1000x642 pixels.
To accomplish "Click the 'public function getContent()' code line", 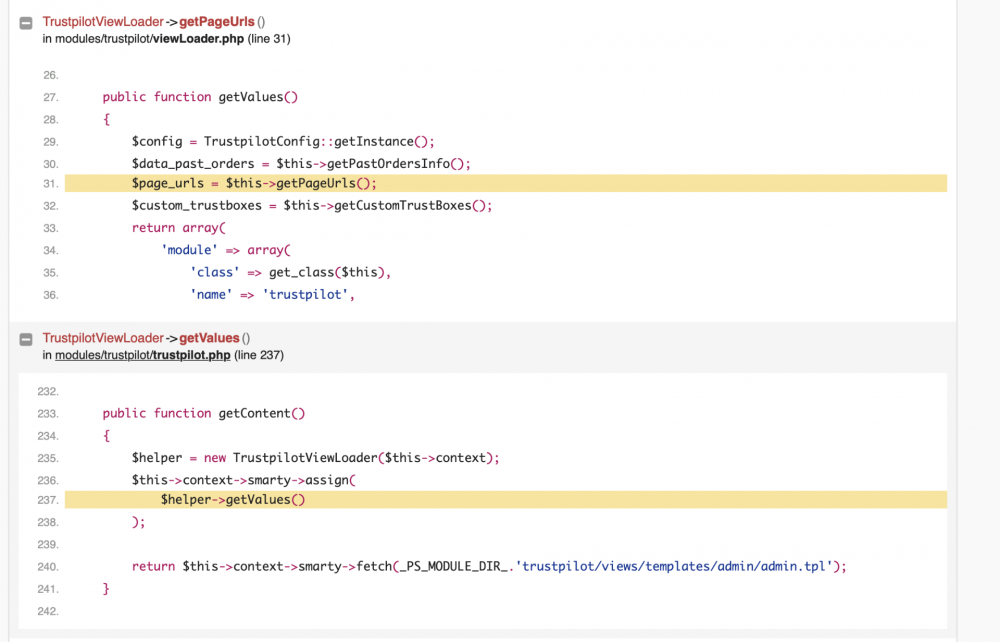I will tap(203, 413).
